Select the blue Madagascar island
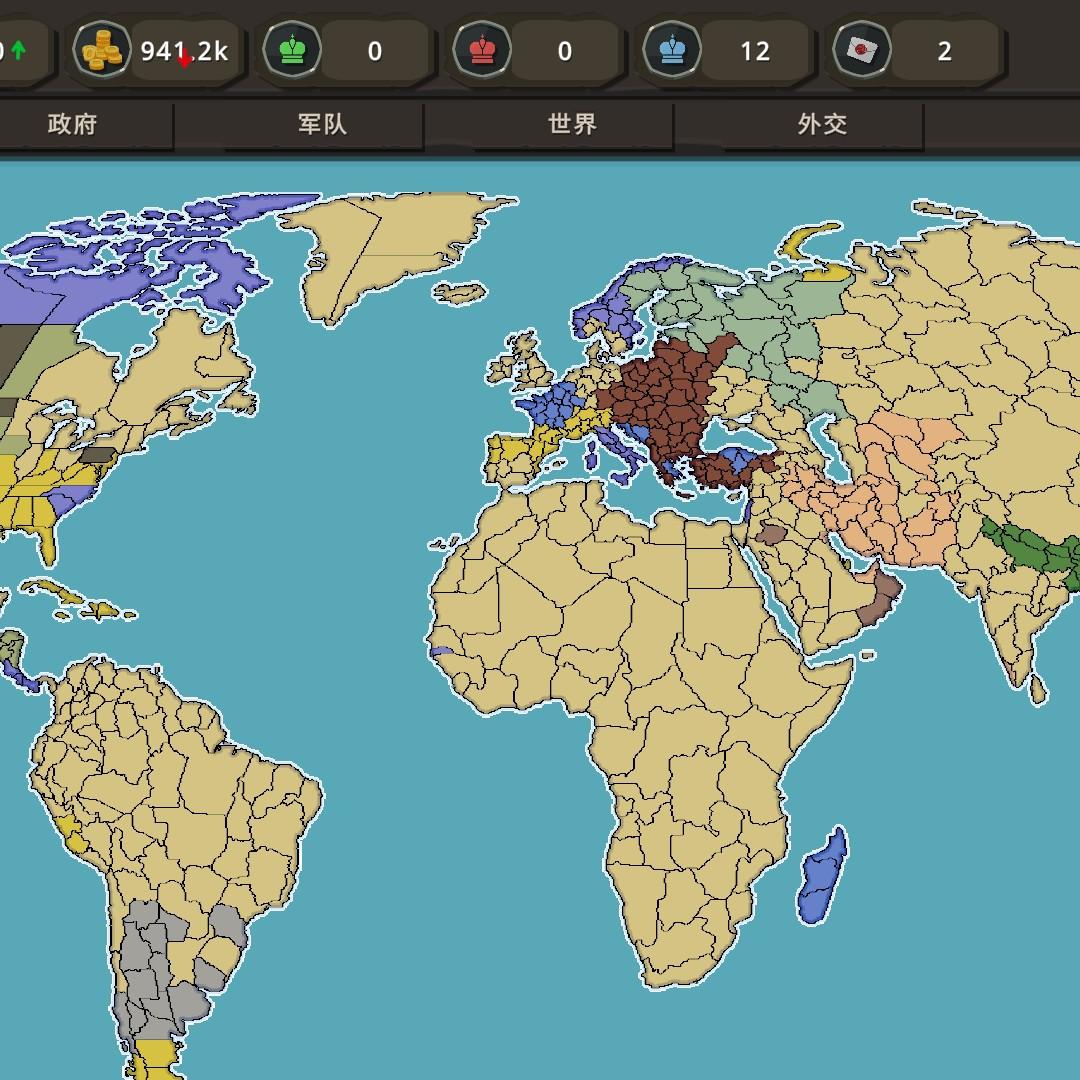1080x1080 pixels. pos(823,877)
